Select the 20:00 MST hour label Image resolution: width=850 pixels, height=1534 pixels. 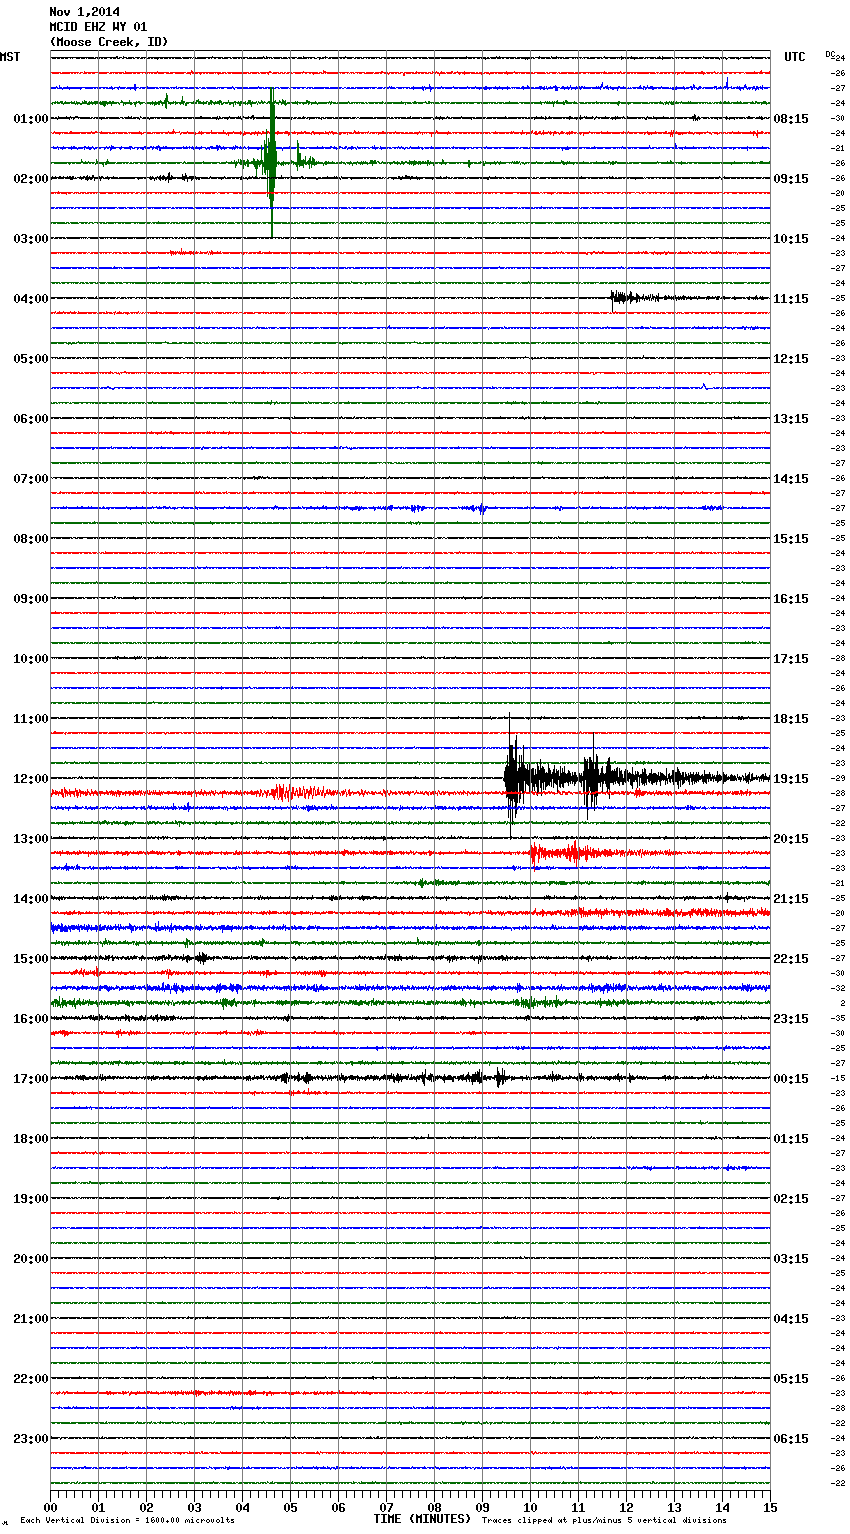tap(31, 1258)
